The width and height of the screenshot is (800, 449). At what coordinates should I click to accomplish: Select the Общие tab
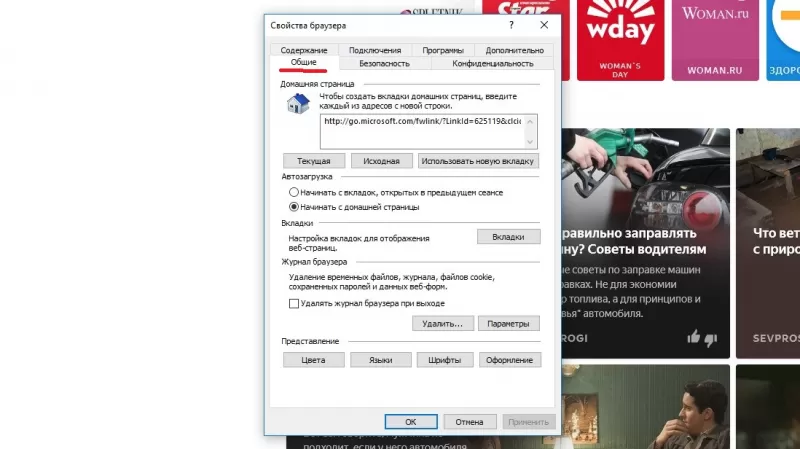[304, 62]
